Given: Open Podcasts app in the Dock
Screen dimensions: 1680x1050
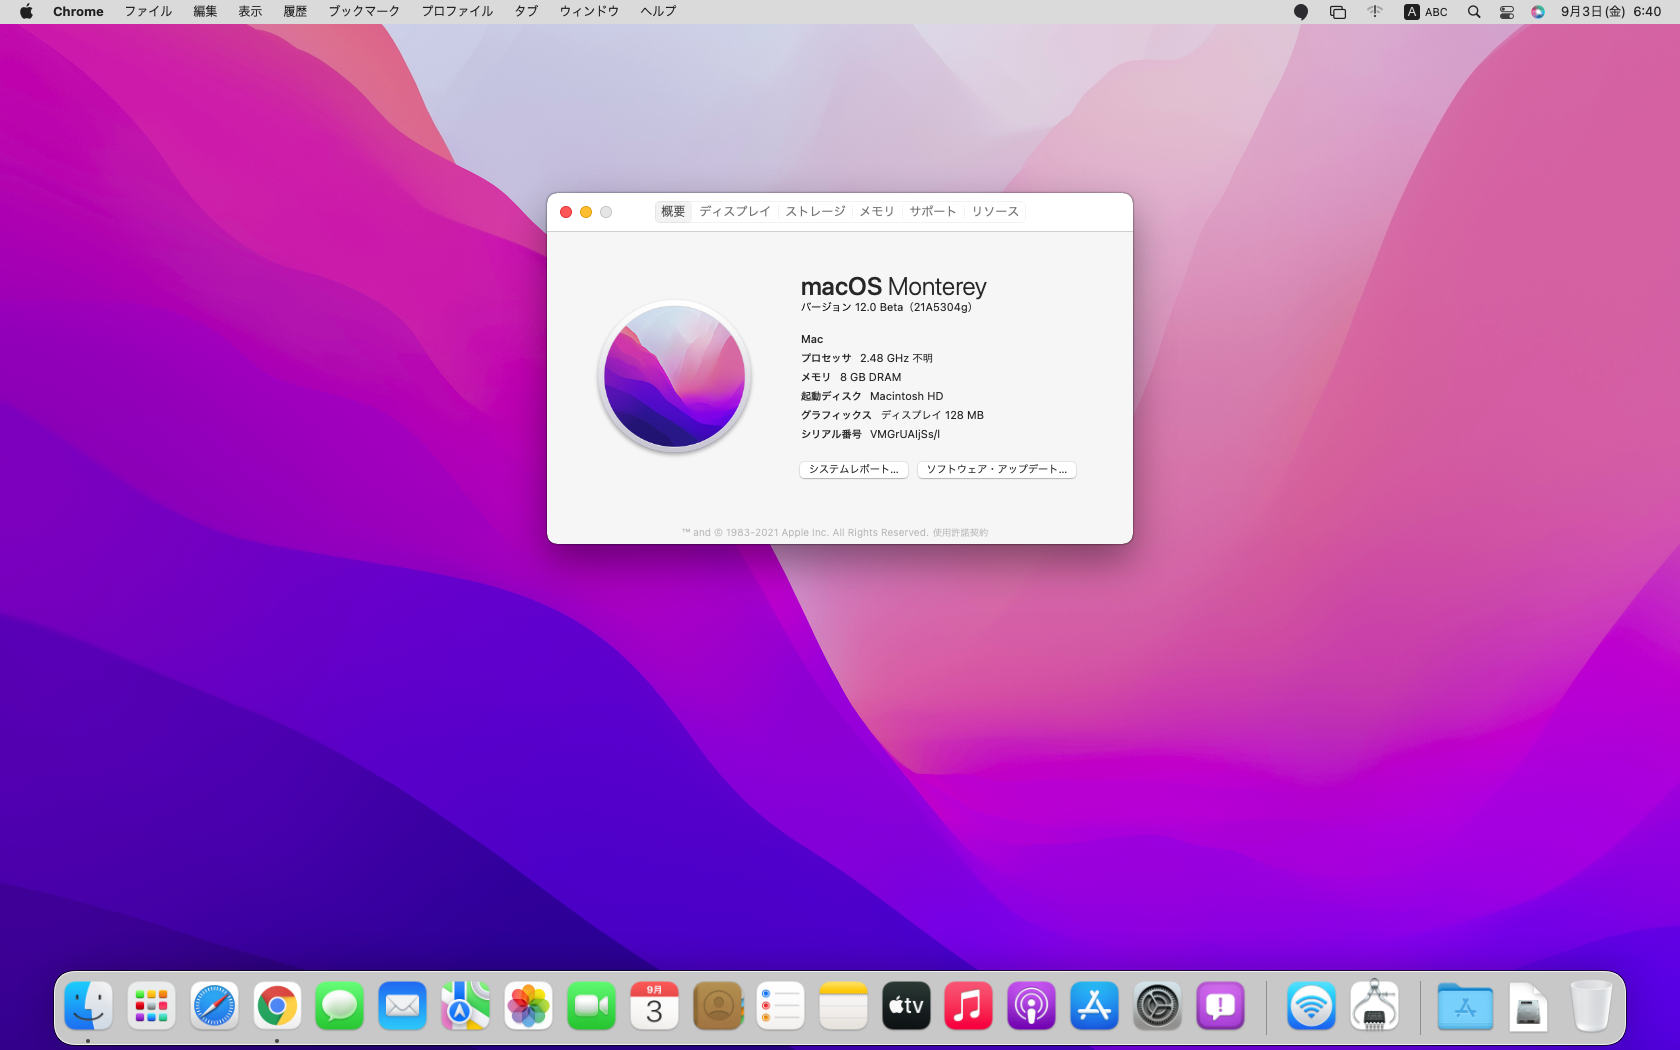Looking at the screenshot, I should tap(1032, 1006).
